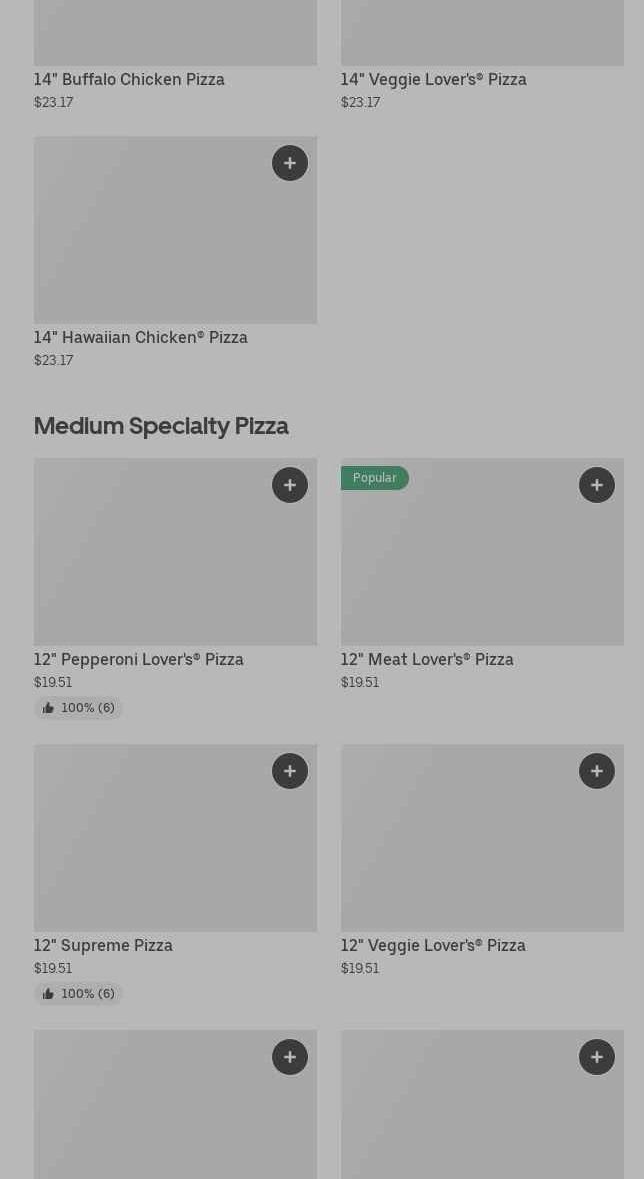This screenshot has width=644, height=1179.
Task: Open 14" Veggie Lover's Pizza item
Action: [x=433, y=79]
